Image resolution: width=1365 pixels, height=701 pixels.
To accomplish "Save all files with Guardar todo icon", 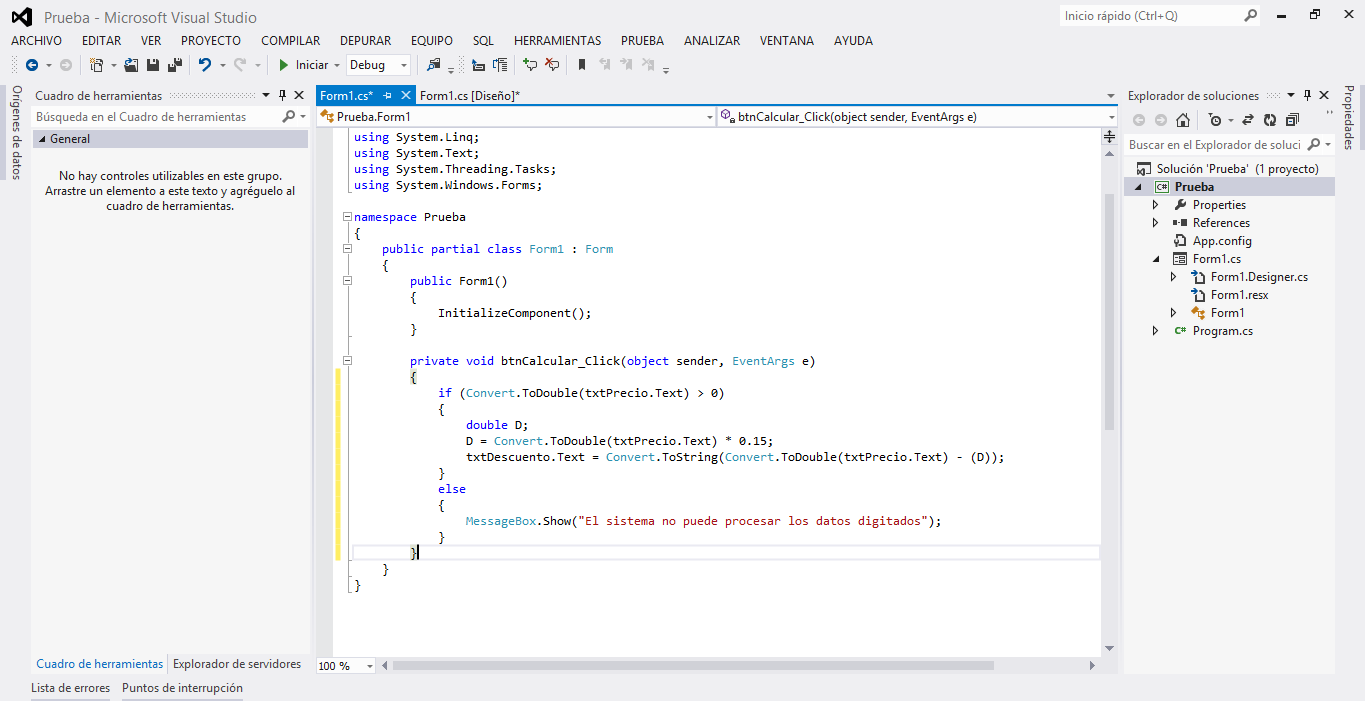I will point(172,64).
